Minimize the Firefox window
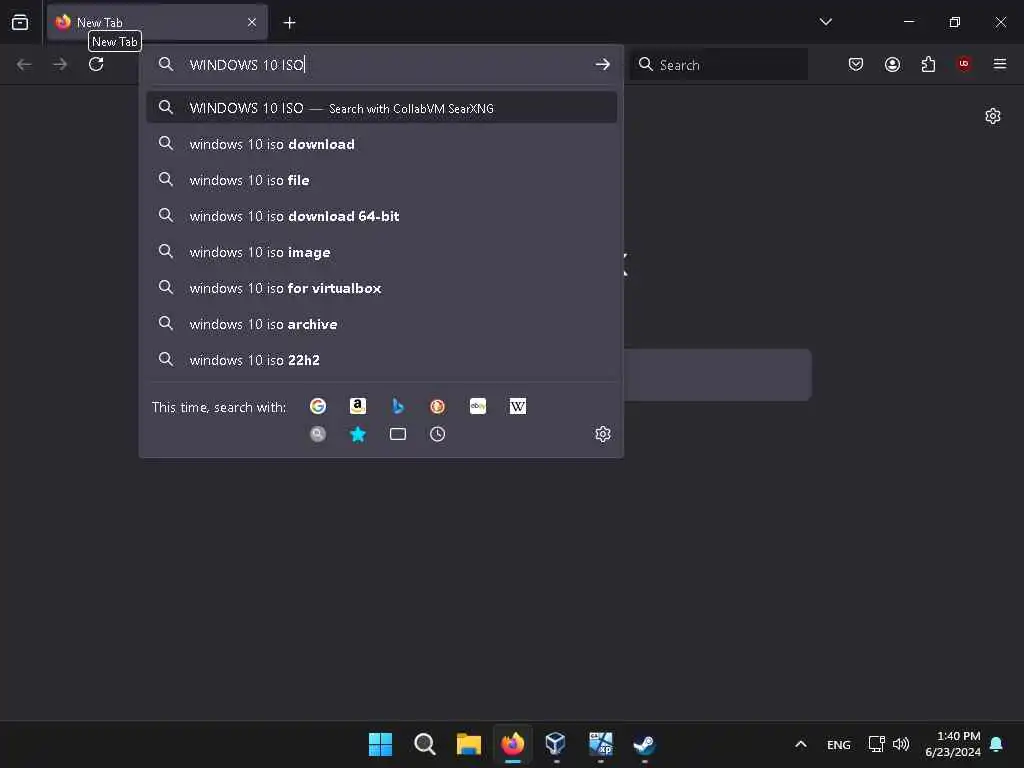The width and height of the screenshot is (1024, 768). point(908,22)
